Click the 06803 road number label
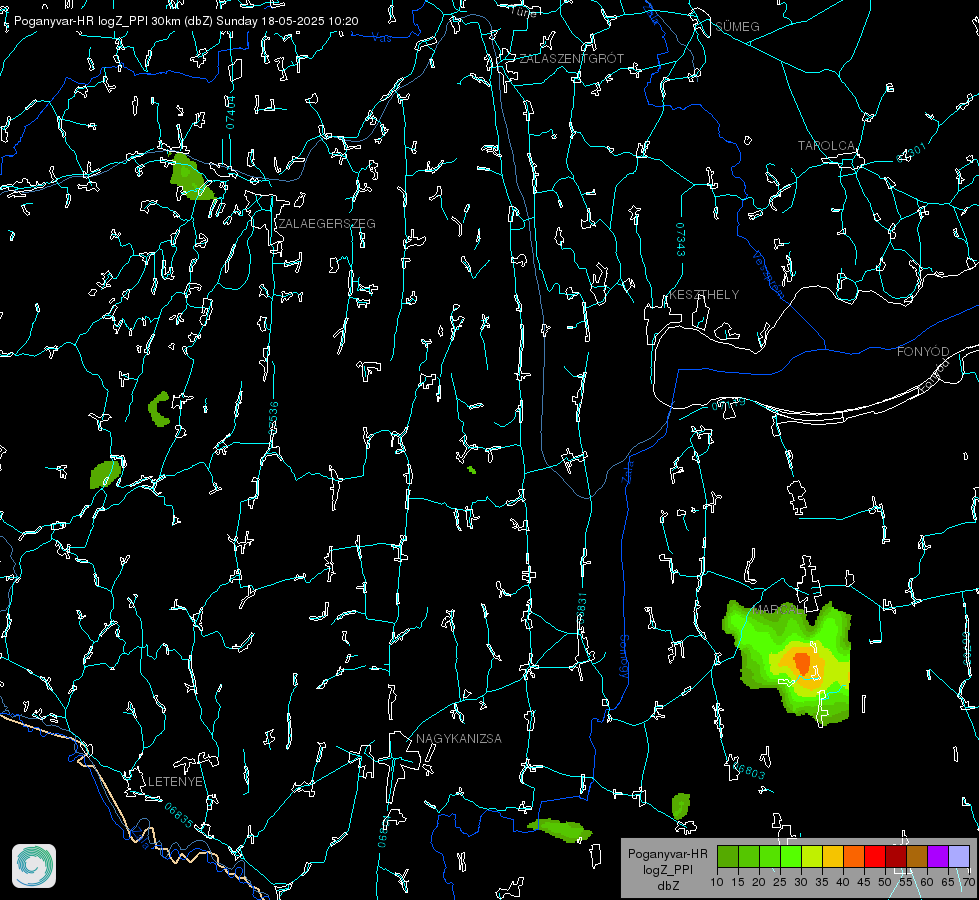The height and width of the screenshot is (900, 979). (x=749, y=770)
